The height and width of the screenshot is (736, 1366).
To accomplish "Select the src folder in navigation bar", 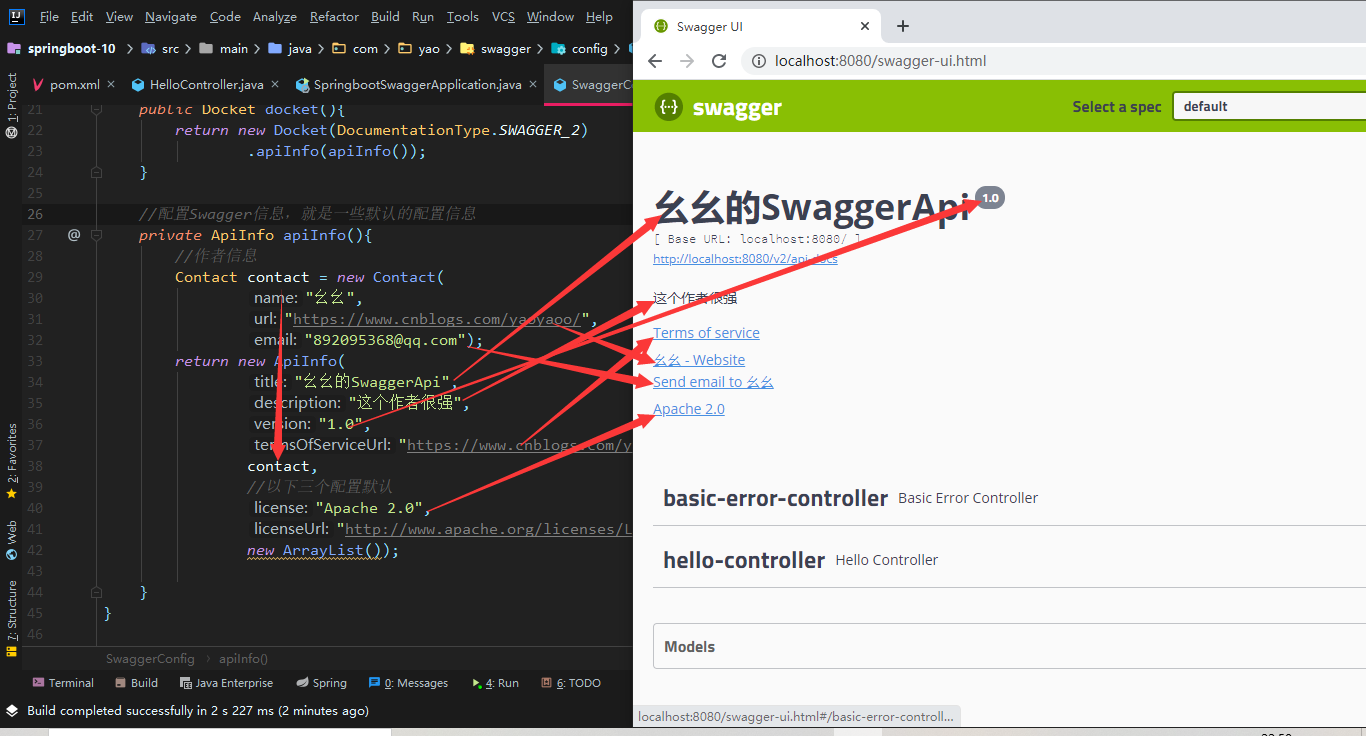I will pos(161,48).
